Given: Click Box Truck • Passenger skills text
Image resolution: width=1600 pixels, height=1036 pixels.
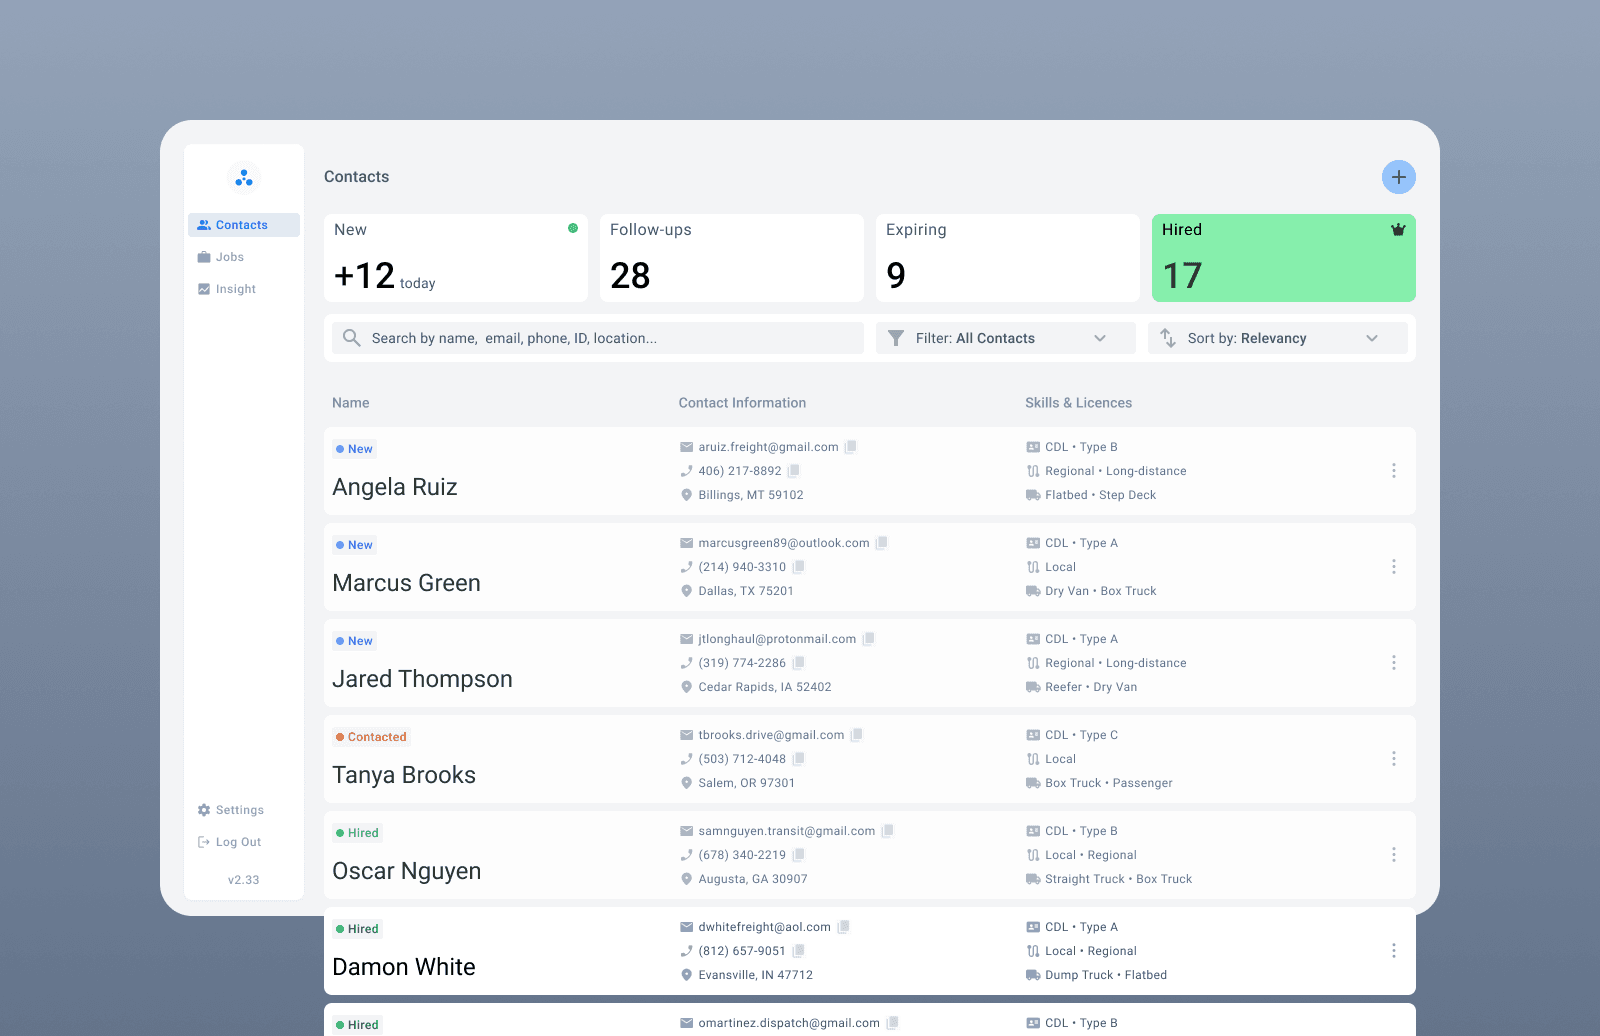Looking at the screenshot, I should tap(1109, 783).
